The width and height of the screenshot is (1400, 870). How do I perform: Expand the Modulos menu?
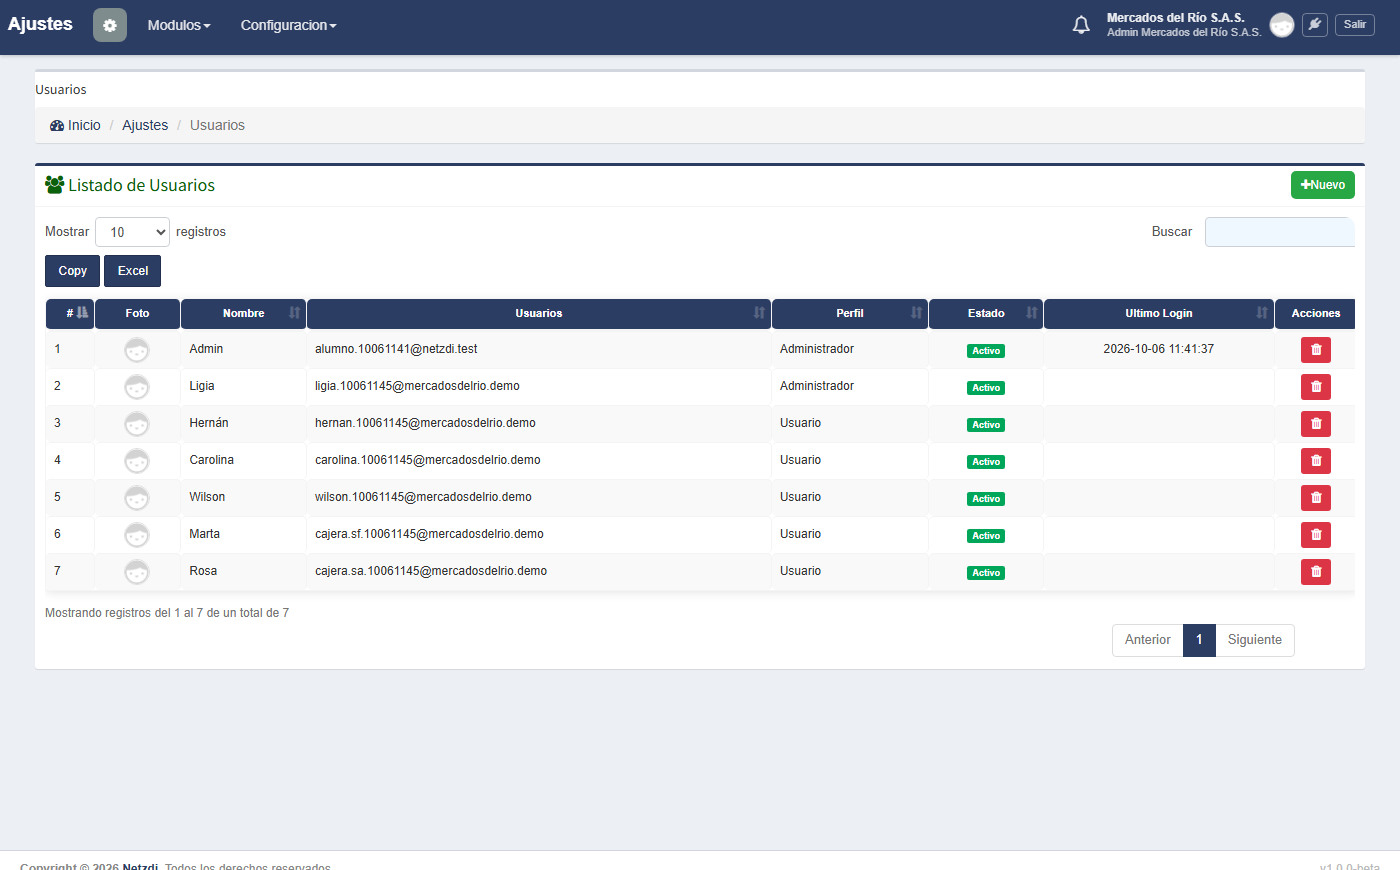point(179,25)
